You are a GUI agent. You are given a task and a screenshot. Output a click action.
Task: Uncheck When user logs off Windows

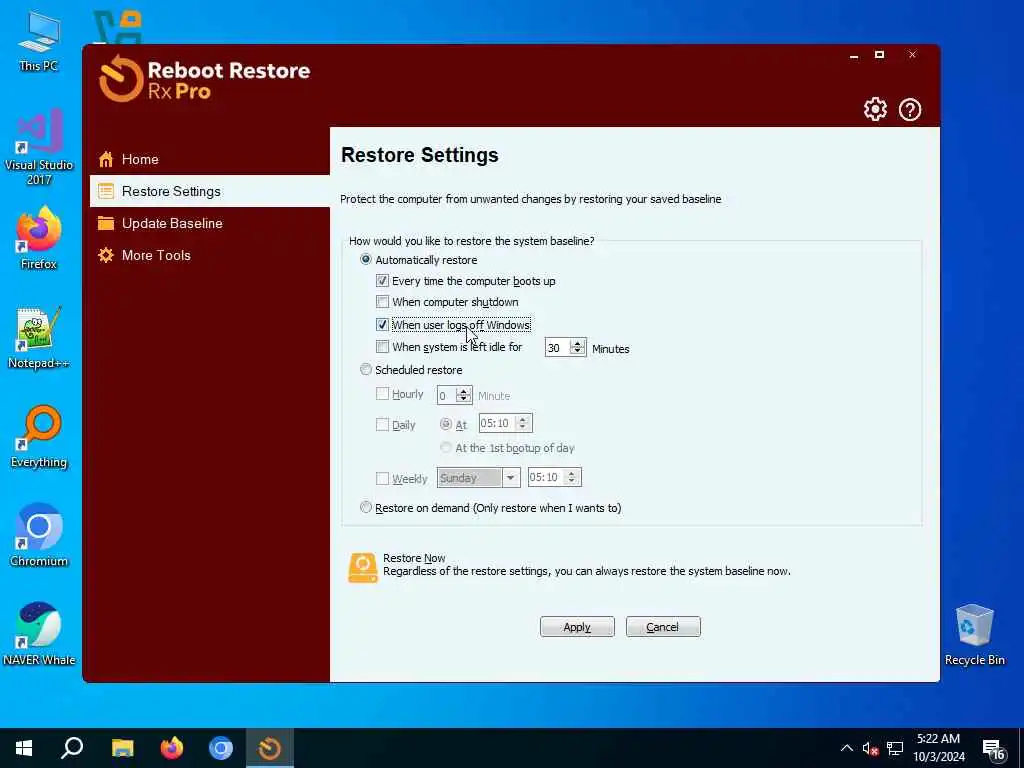[382, 325]
